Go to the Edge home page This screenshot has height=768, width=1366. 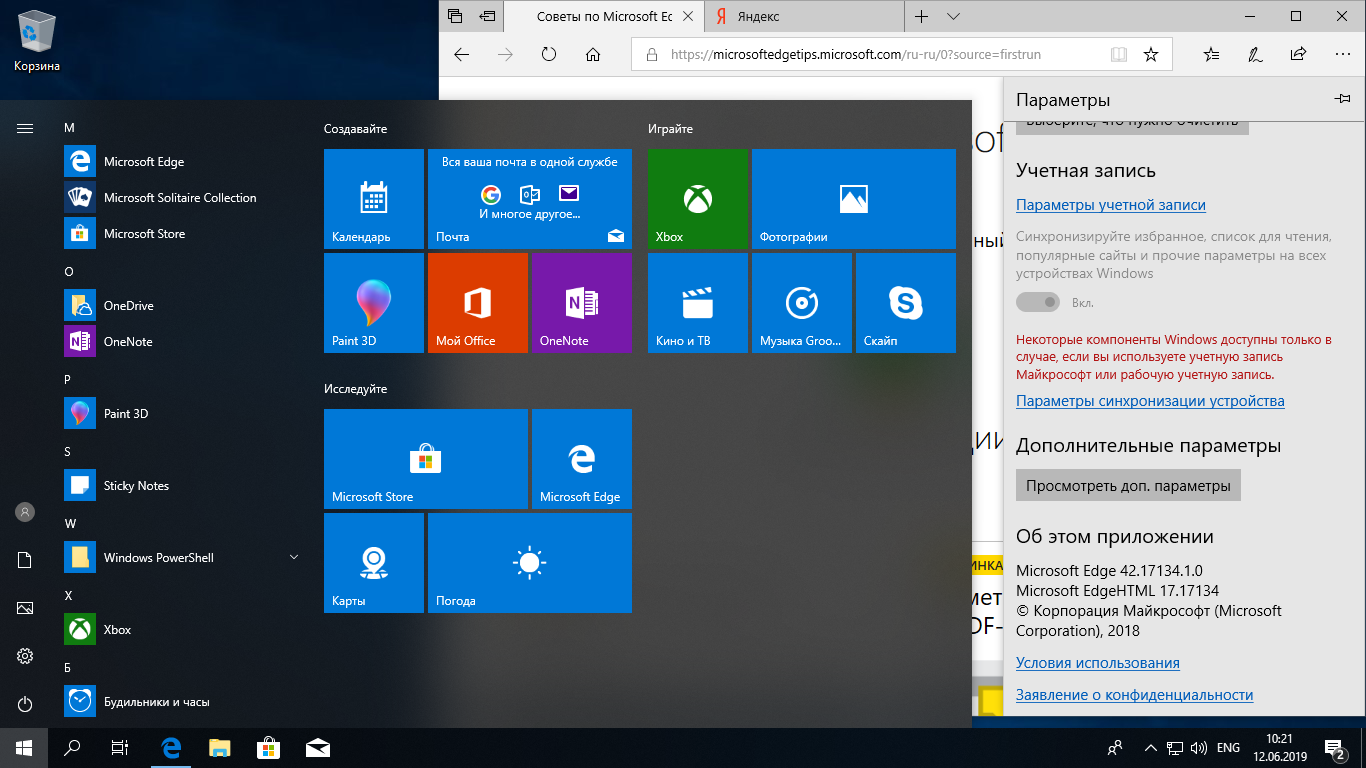(x=593, y=55)
